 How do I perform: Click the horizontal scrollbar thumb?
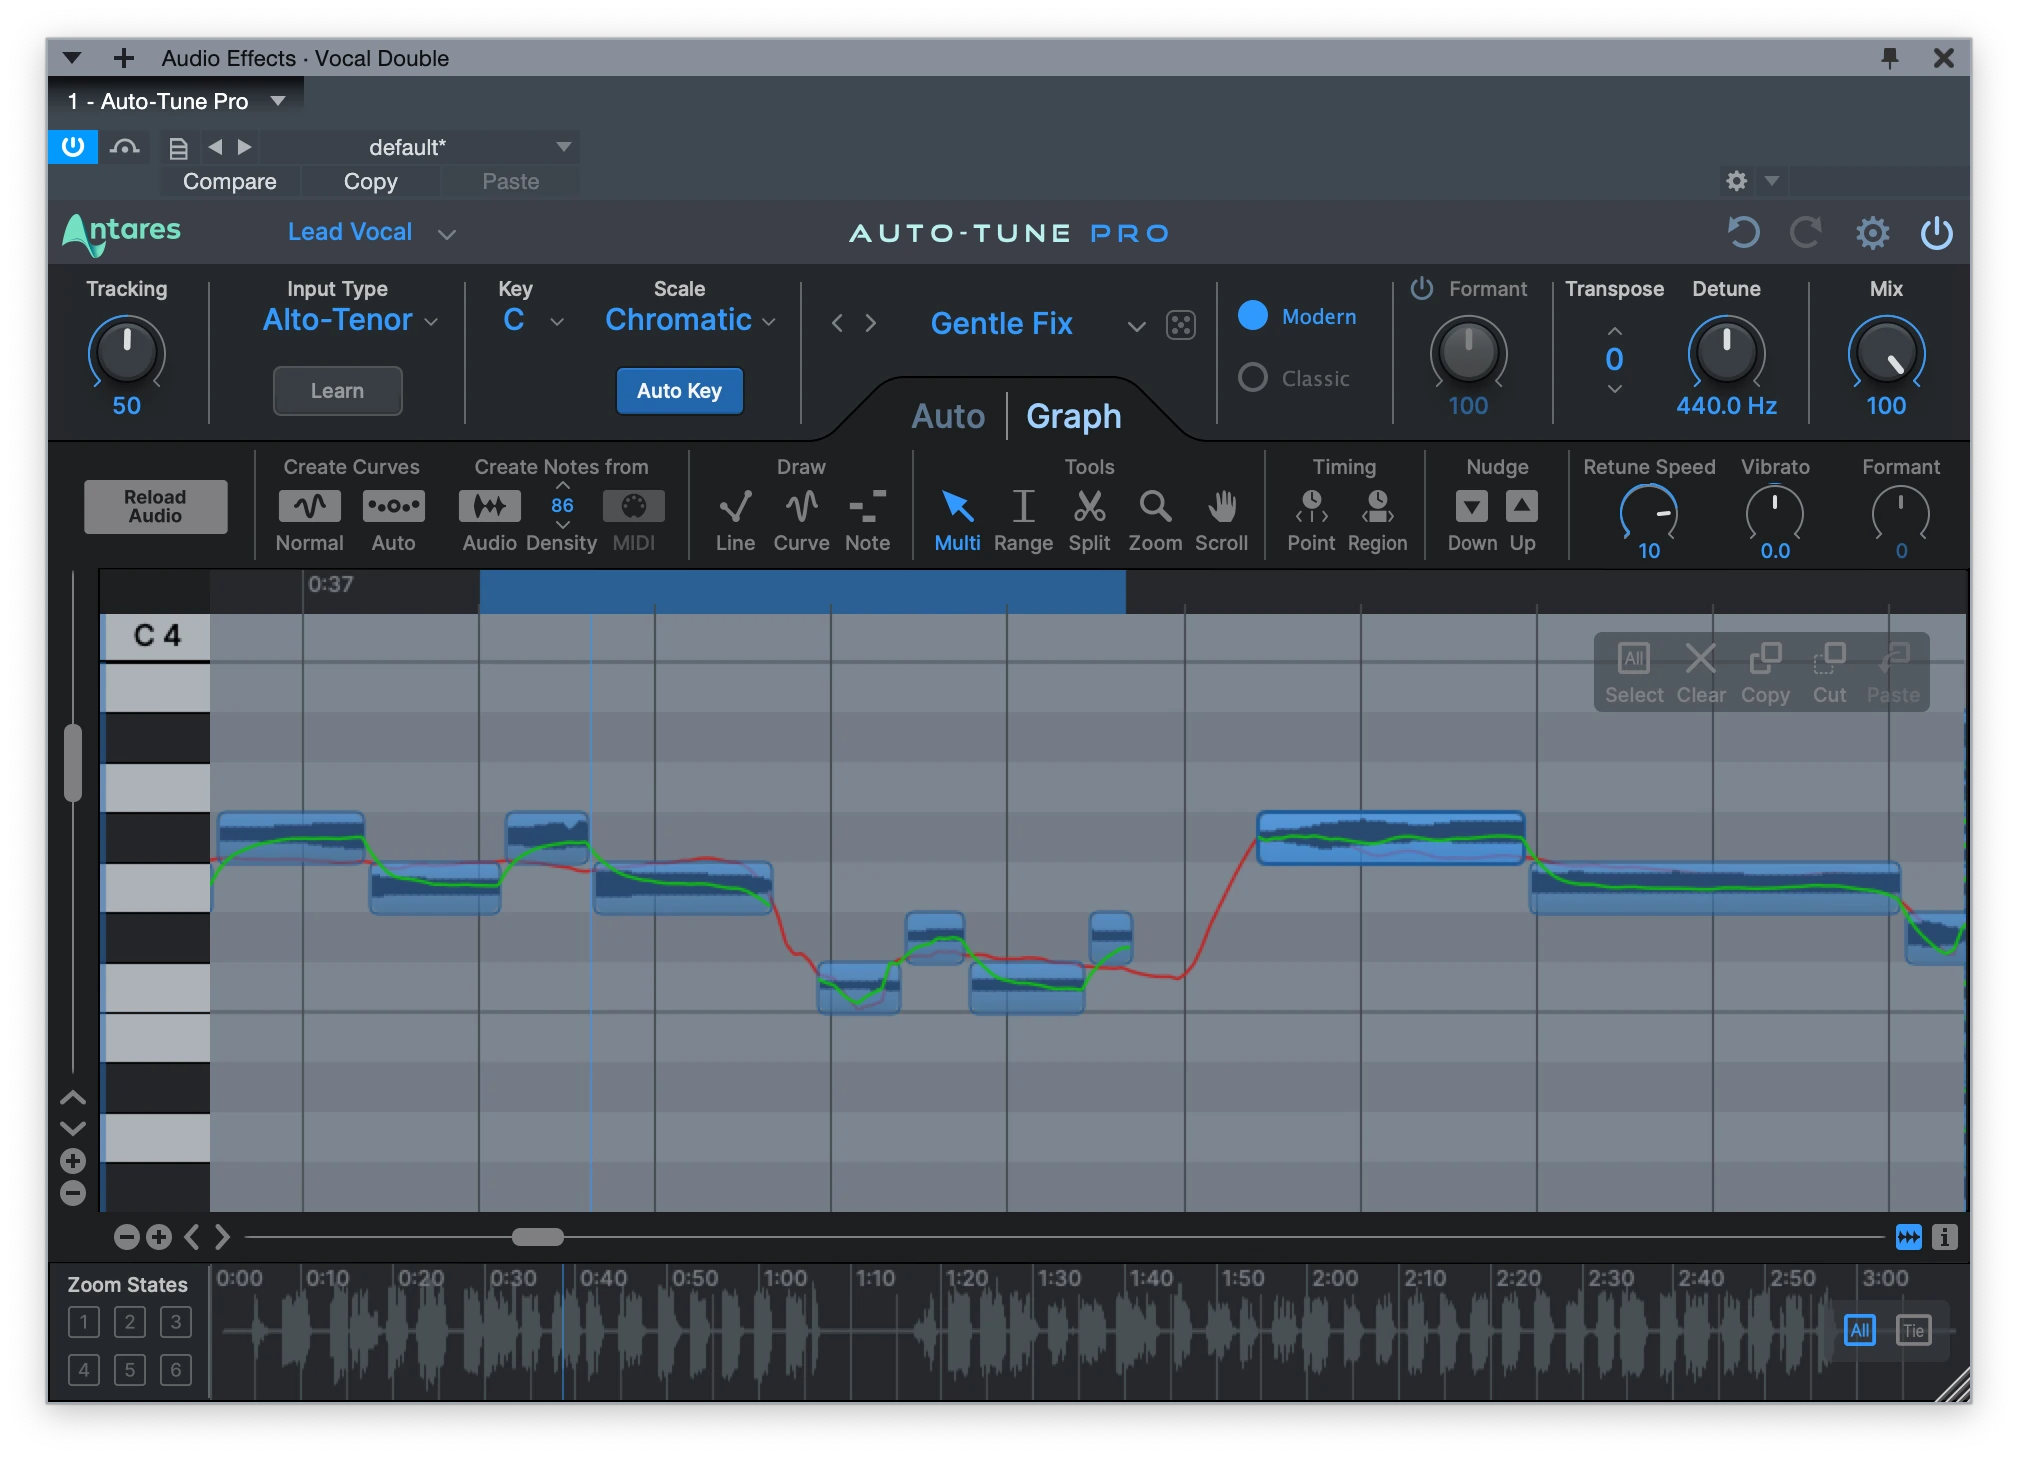tap(537, 1237)
